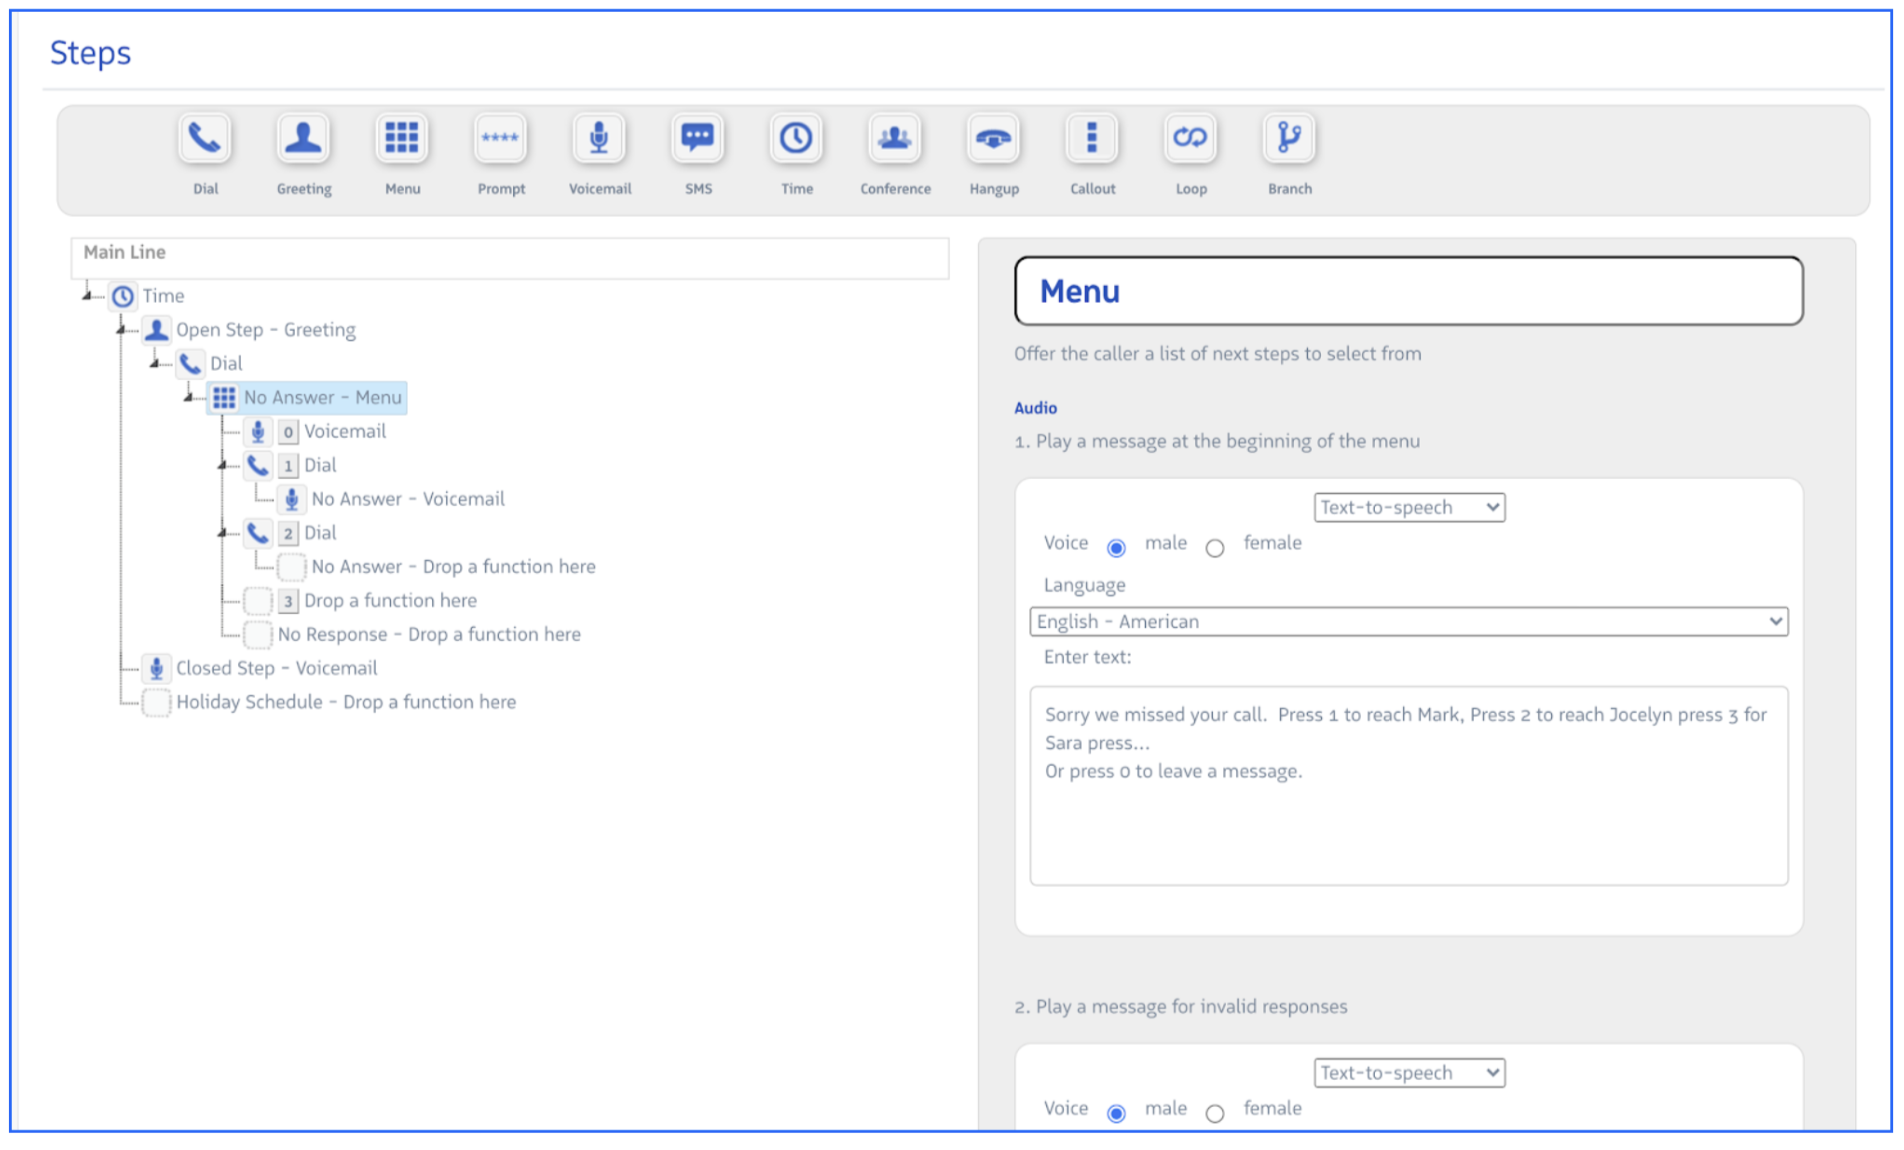Select the SMS chat bubble icon
The image size is (1904, 1150).
697,139
